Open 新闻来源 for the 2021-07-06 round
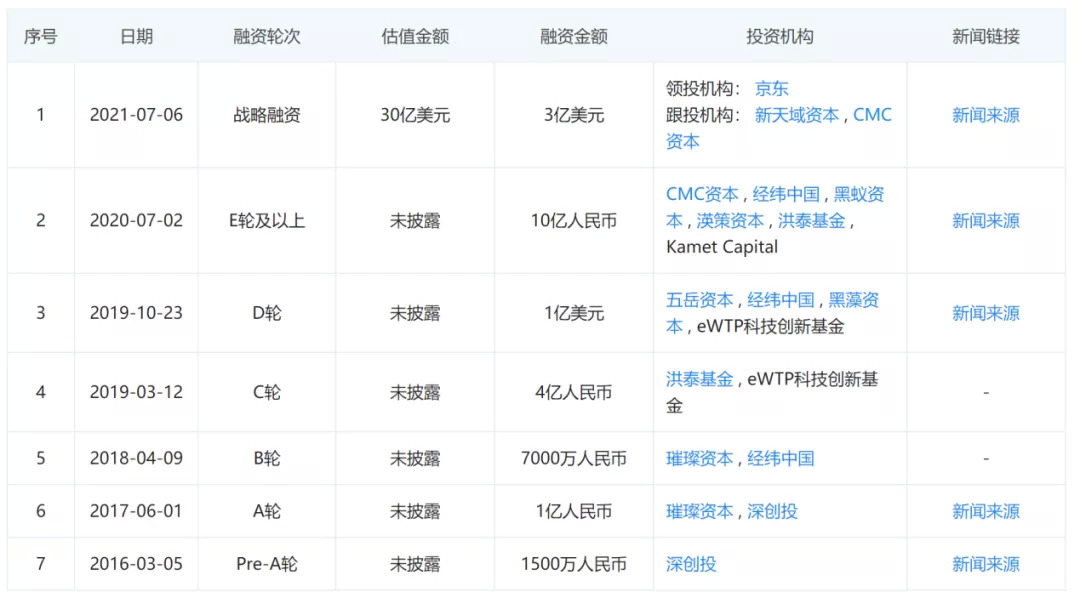The image size is (1080, 598). point(985,115)
